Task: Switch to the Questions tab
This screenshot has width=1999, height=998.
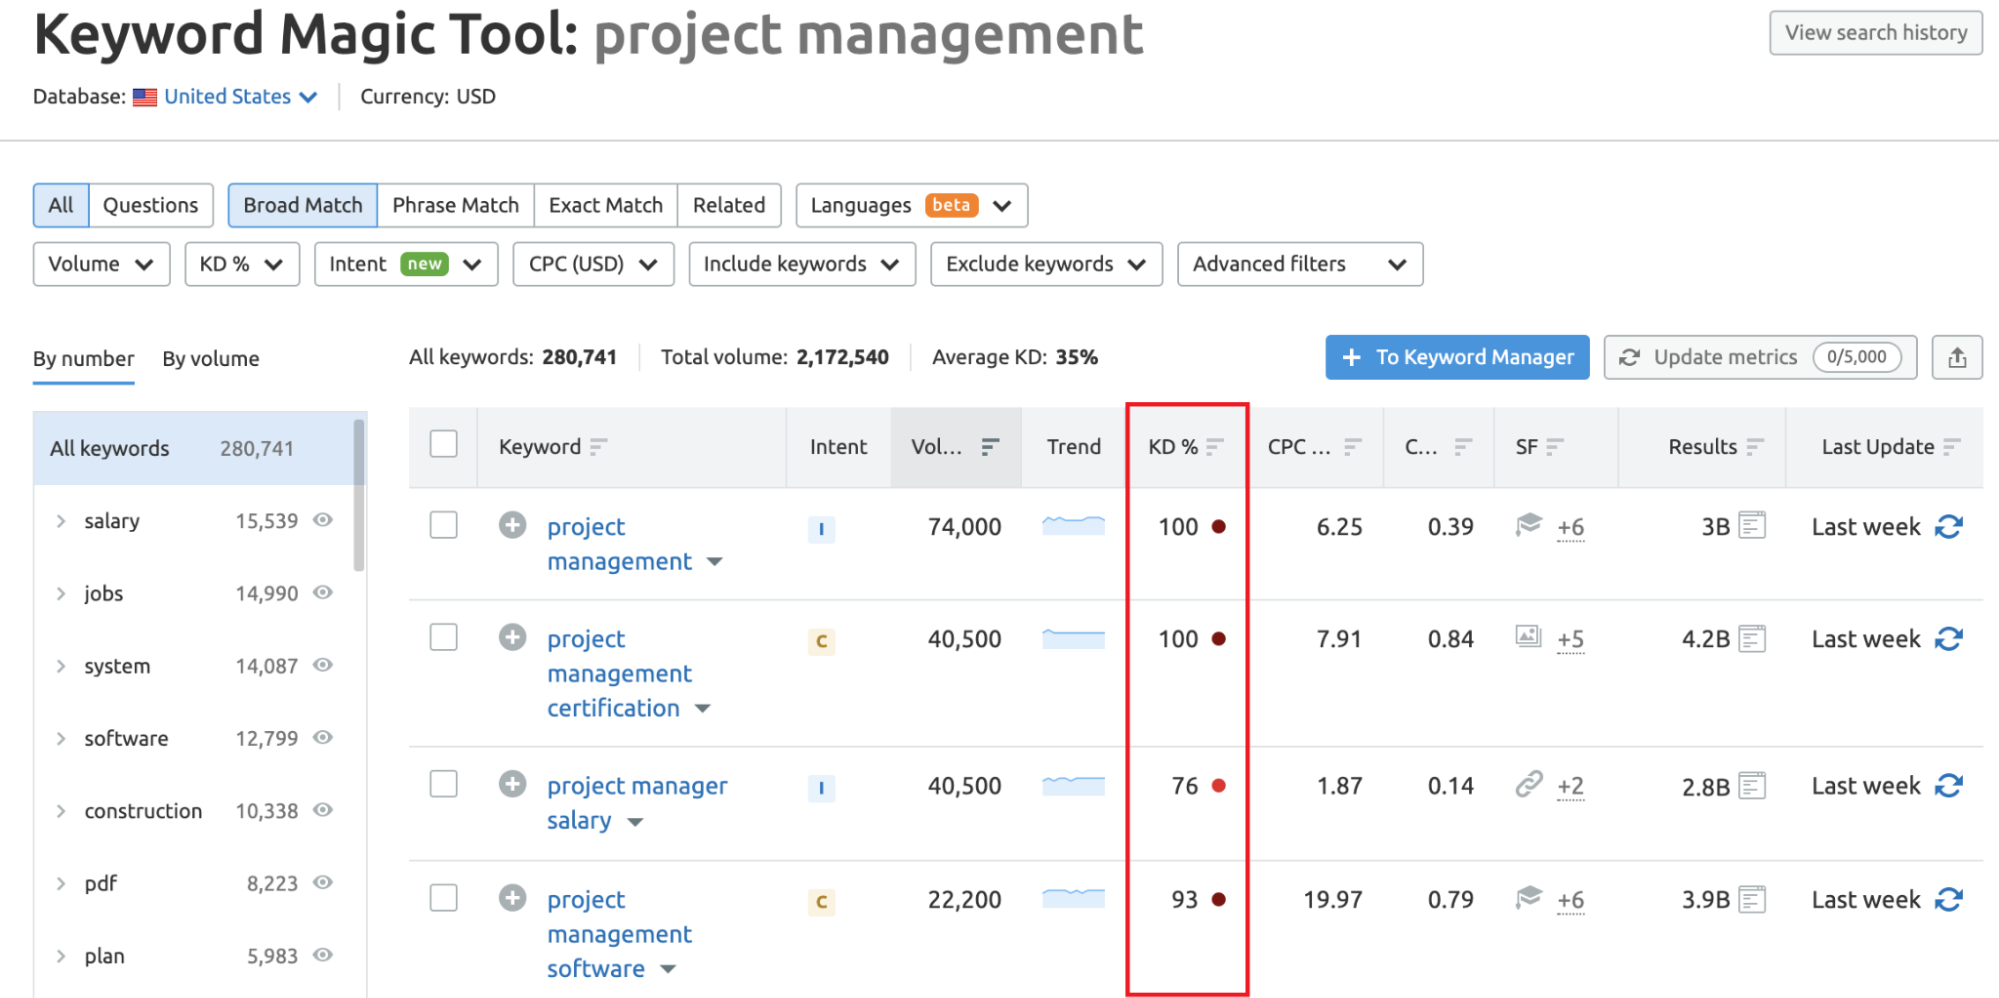Action: point(150,205)
